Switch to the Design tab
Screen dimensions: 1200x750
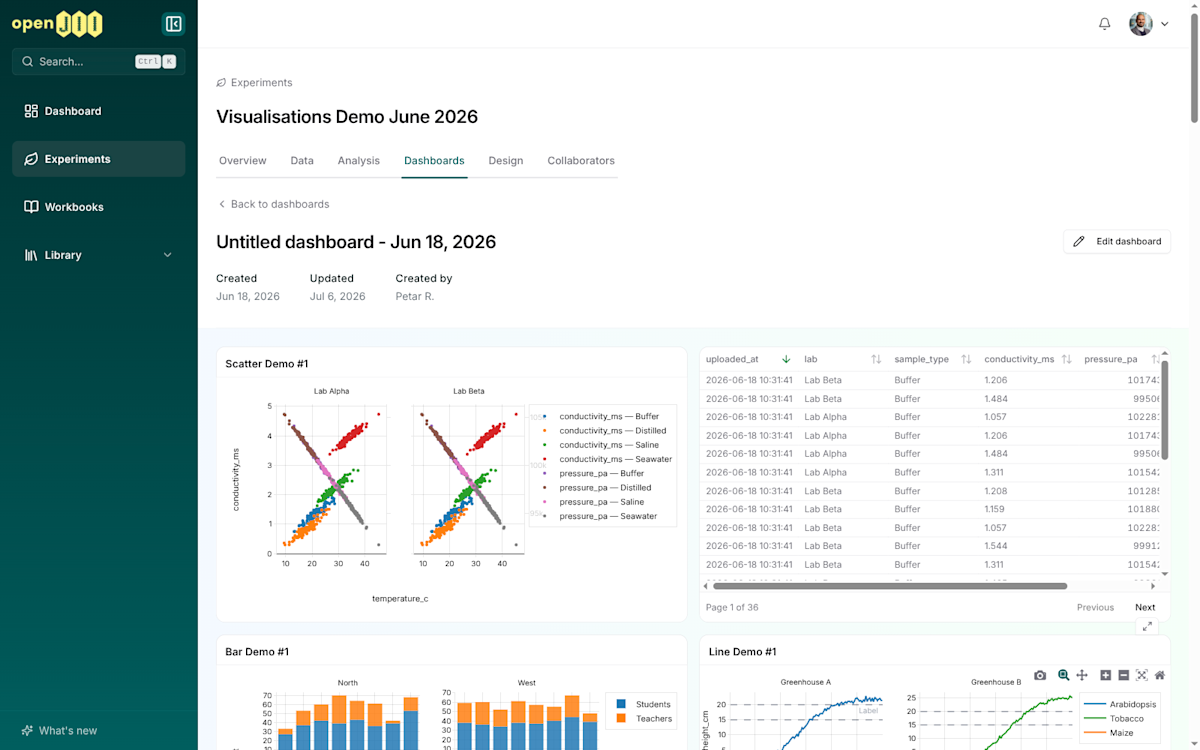[506, 161]
